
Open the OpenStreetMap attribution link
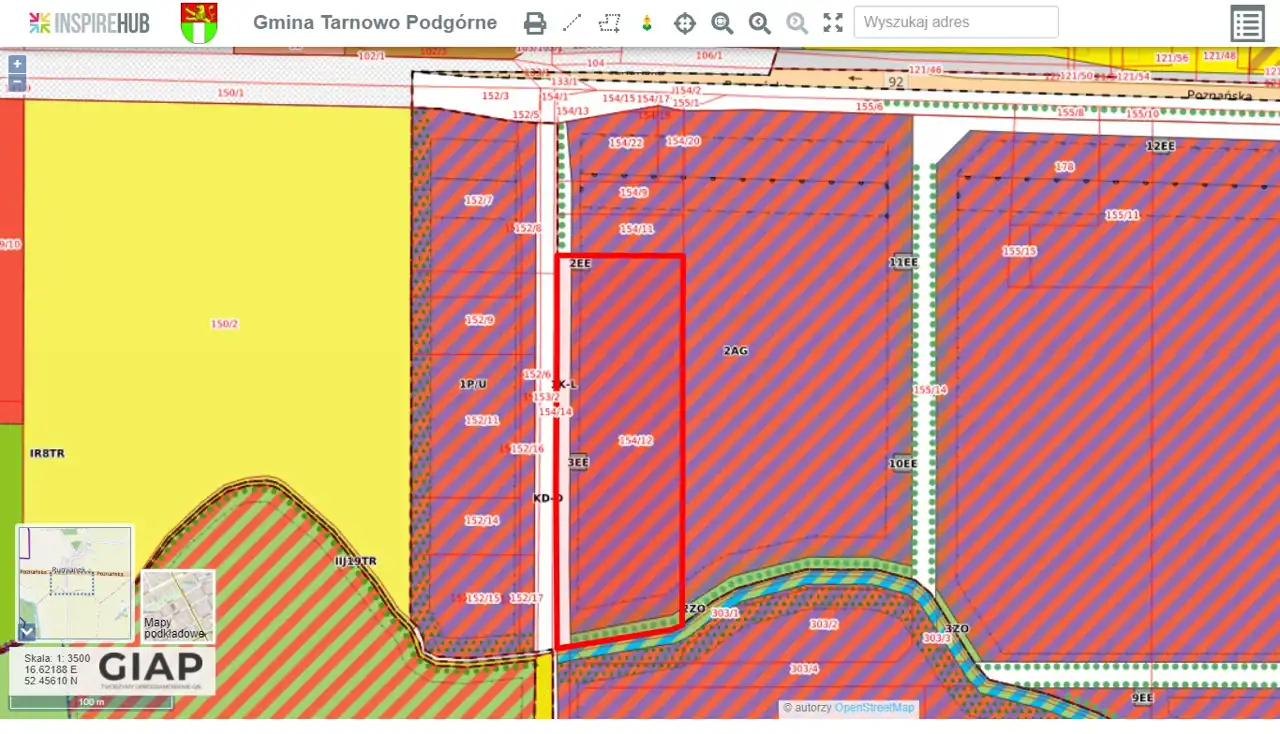coord(874,708)
